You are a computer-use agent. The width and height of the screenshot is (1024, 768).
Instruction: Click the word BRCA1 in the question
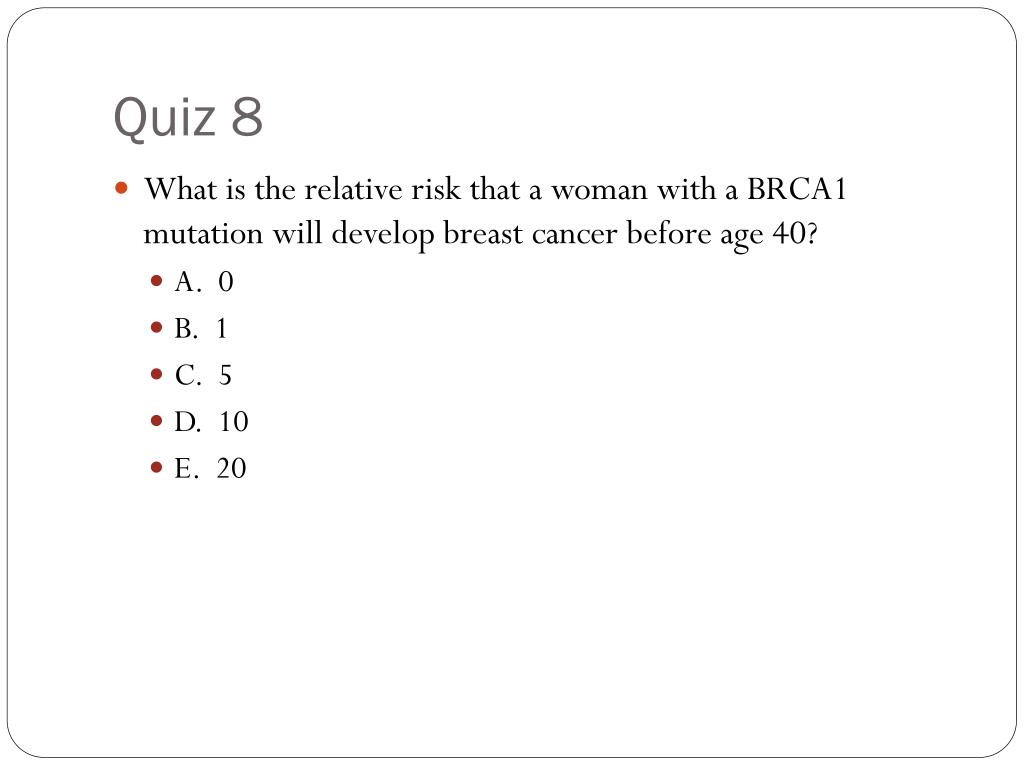[x=797, y=189]
